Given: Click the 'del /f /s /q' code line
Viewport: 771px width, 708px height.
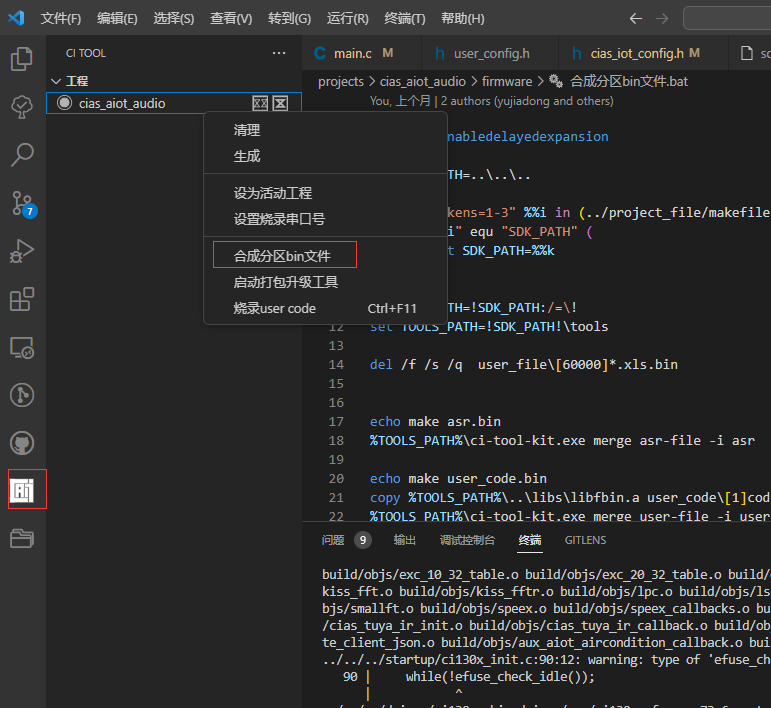Looking at the screenshot, I should pos(524,365).
